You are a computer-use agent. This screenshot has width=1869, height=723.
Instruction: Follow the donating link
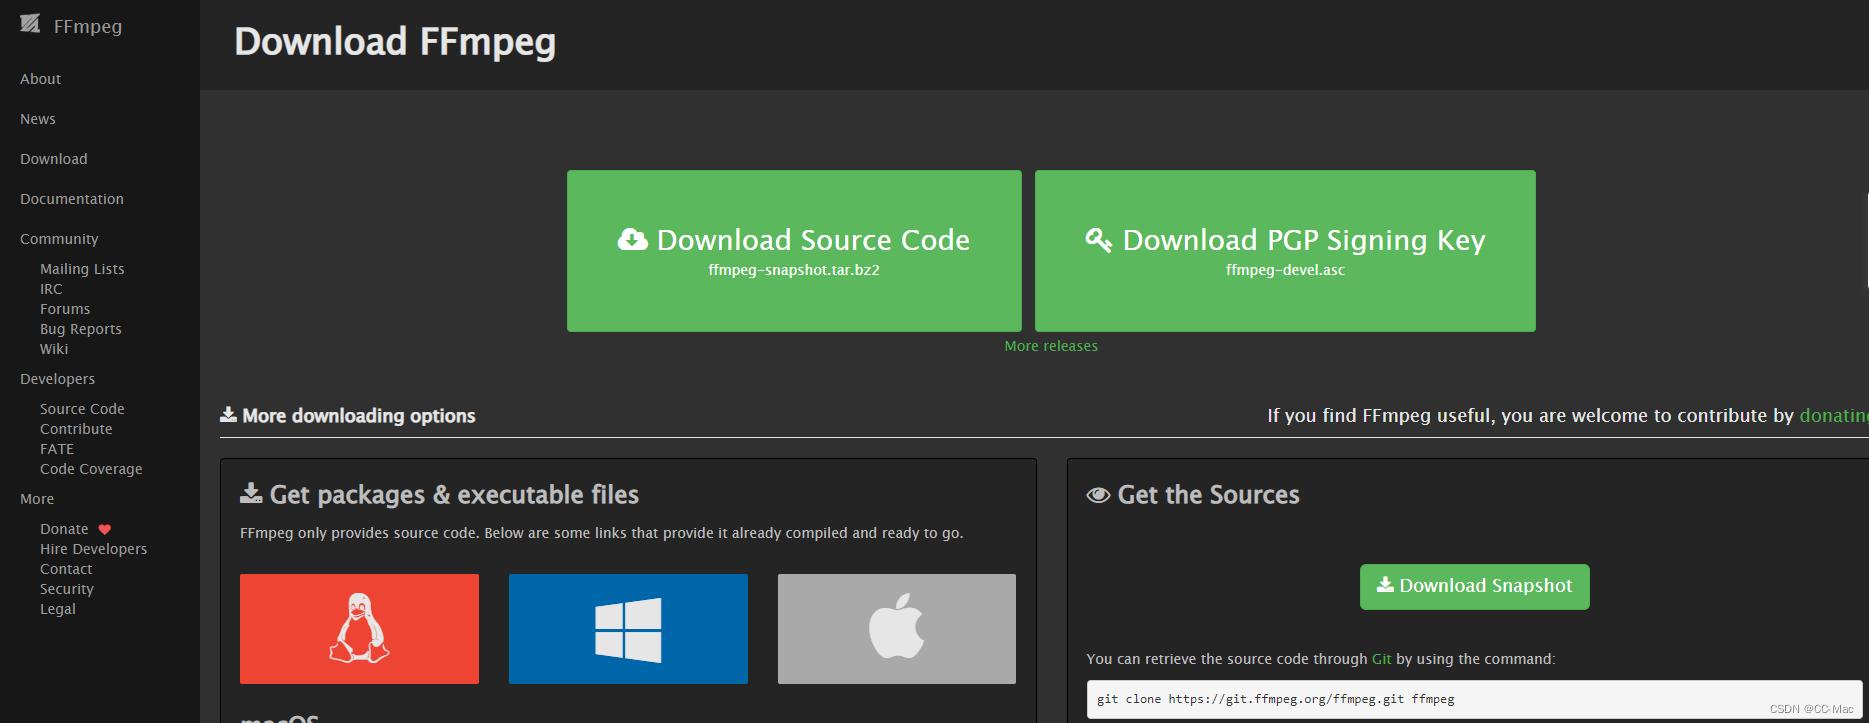(x=1833, y=416)
